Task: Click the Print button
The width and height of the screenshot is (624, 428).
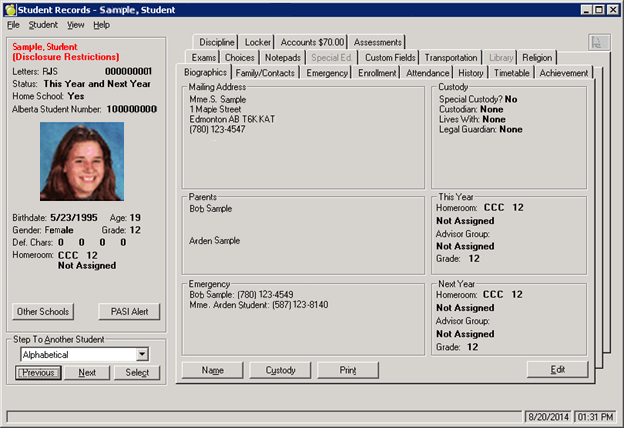Action: [347, 370]
